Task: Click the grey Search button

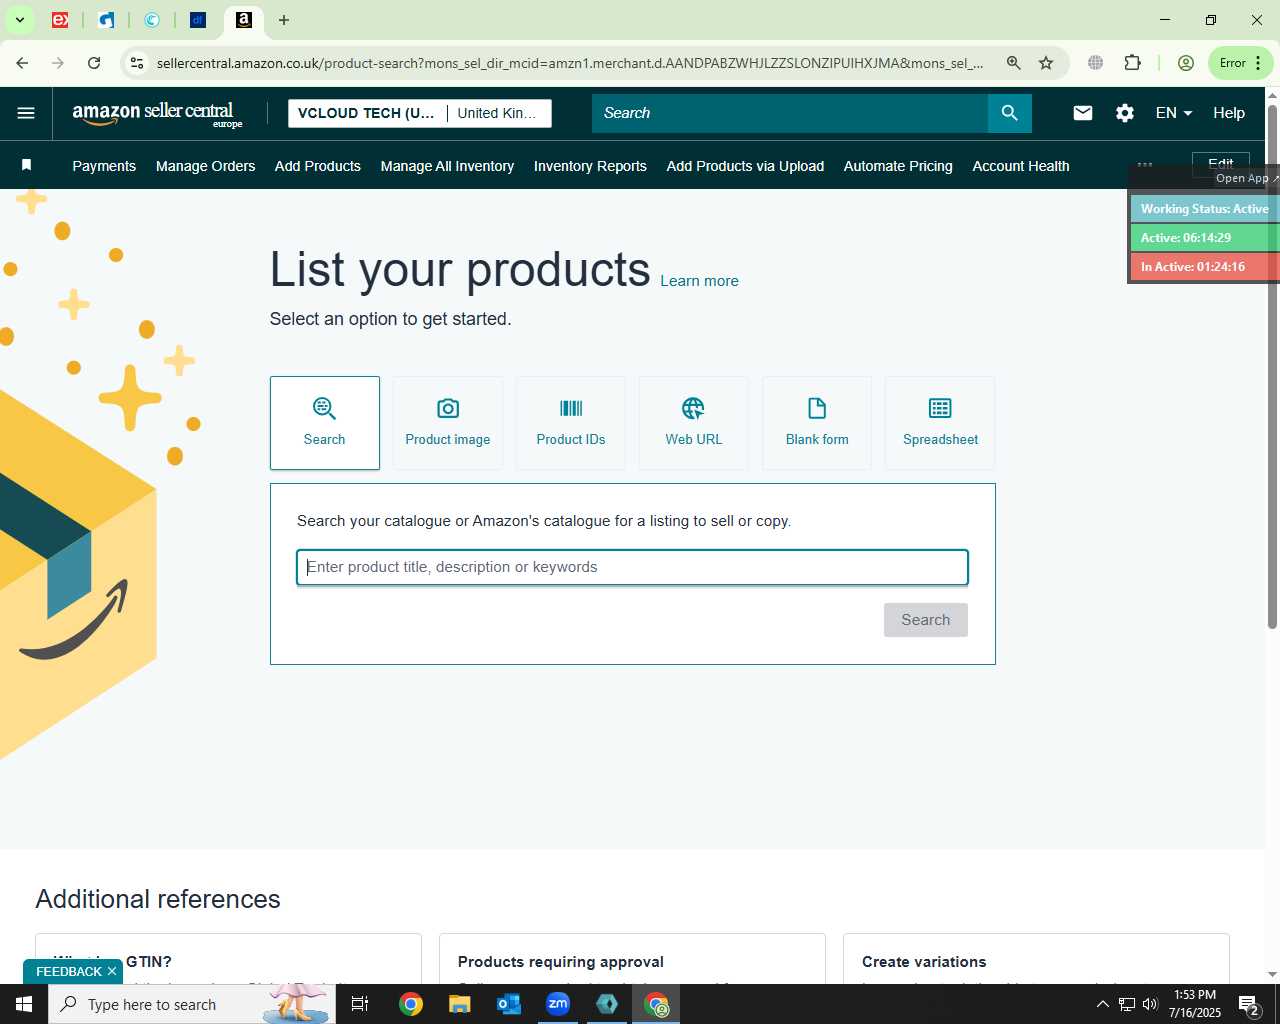Action: (926, 620)
